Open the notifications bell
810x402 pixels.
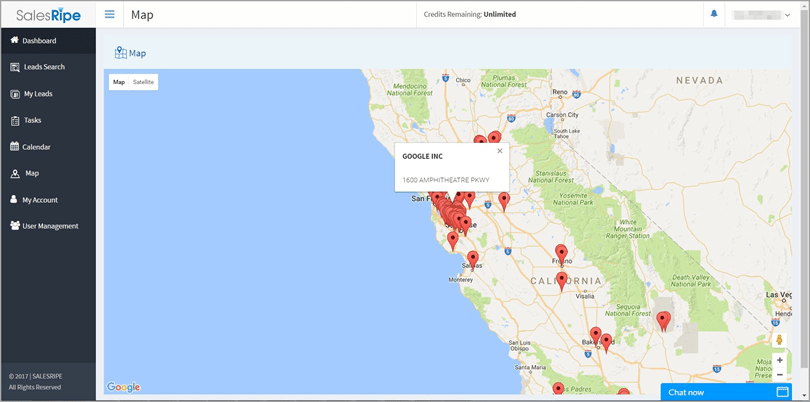click(714, 14)
